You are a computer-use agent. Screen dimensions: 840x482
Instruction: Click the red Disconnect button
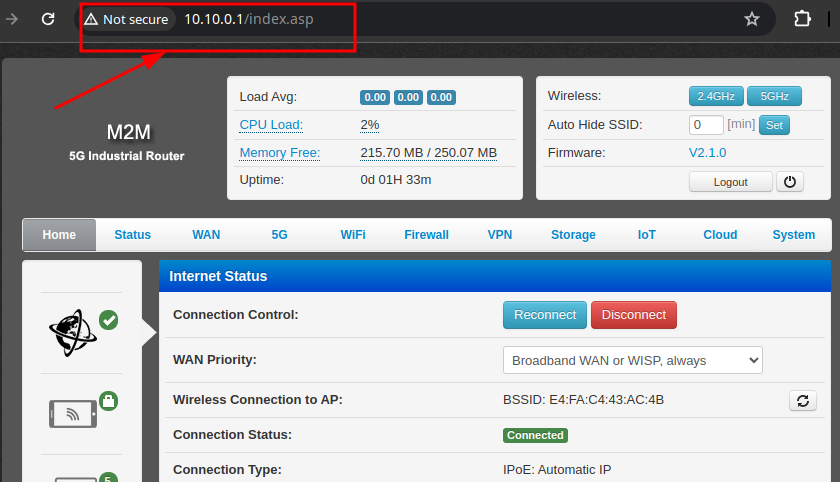pos(634,315)
